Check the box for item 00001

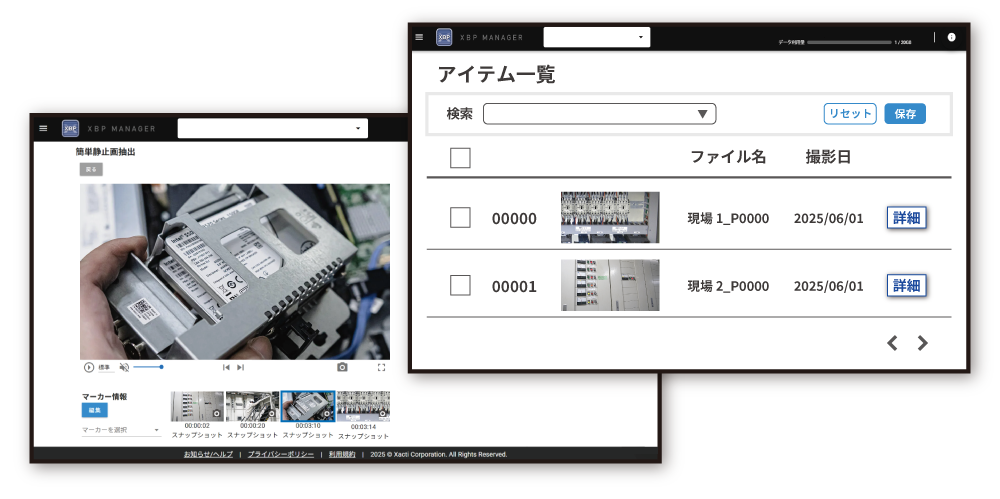click(460, 286)
